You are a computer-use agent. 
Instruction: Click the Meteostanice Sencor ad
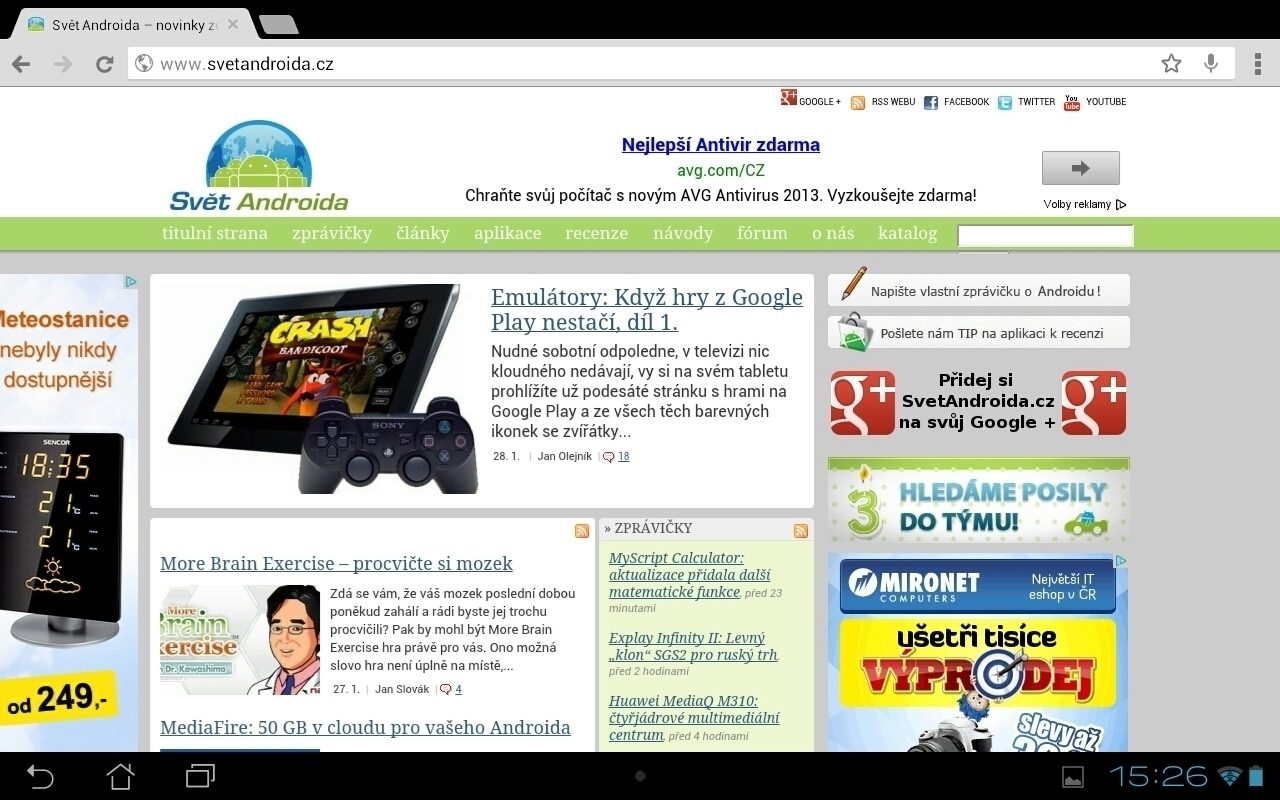click(68, 512)
